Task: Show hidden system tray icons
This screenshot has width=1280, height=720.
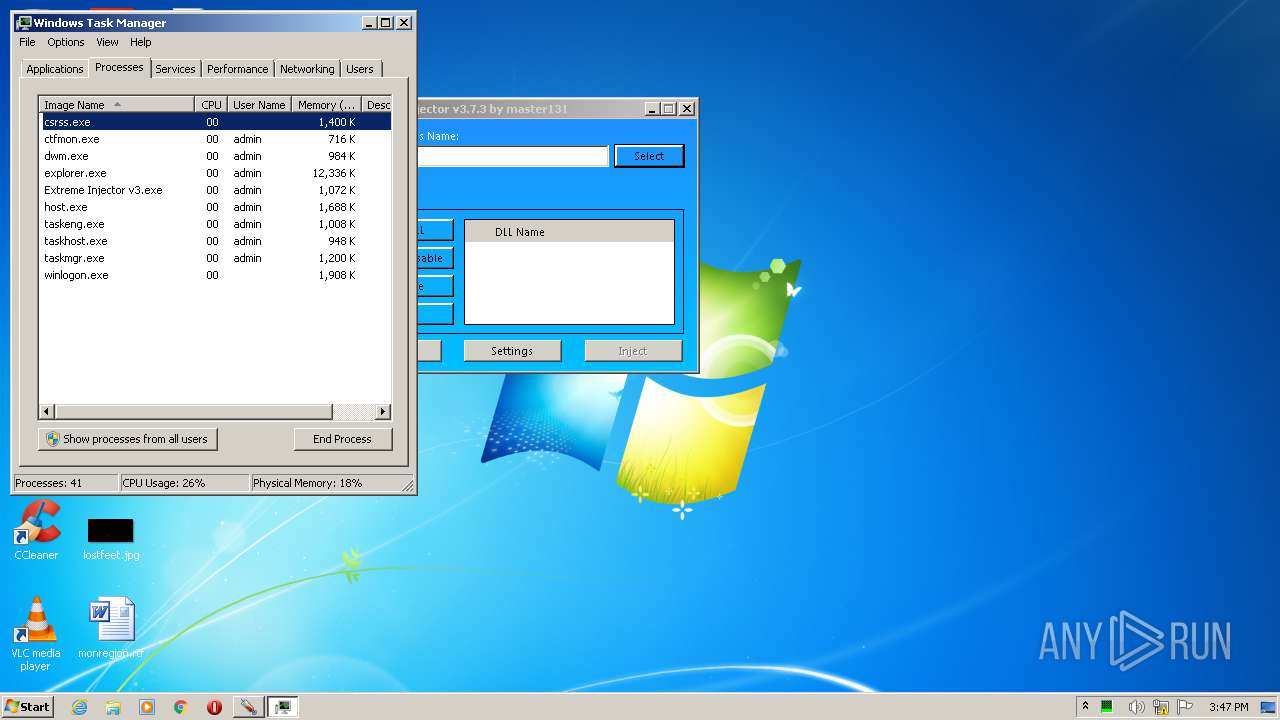Action: click(x=1085, y=706)
